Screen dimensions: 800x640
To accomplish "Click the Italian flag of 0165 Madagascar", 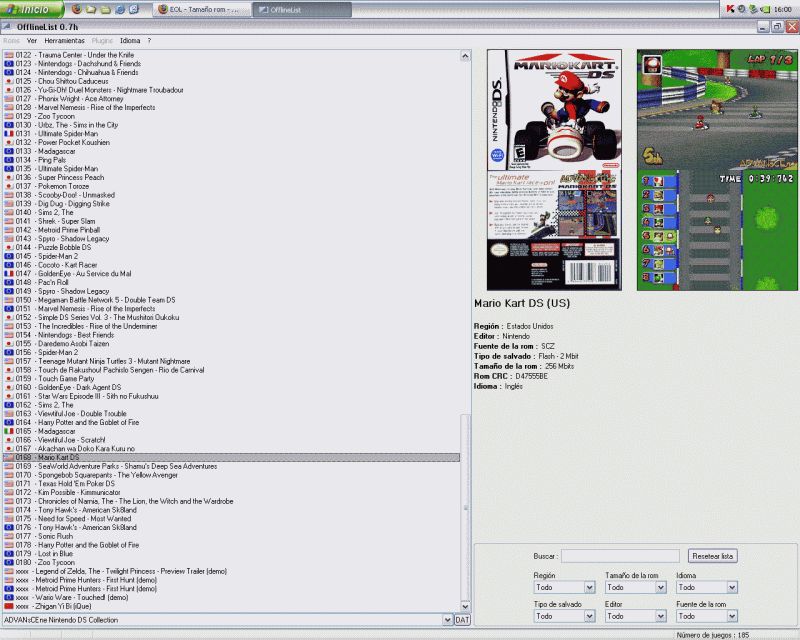I will 9,431.
